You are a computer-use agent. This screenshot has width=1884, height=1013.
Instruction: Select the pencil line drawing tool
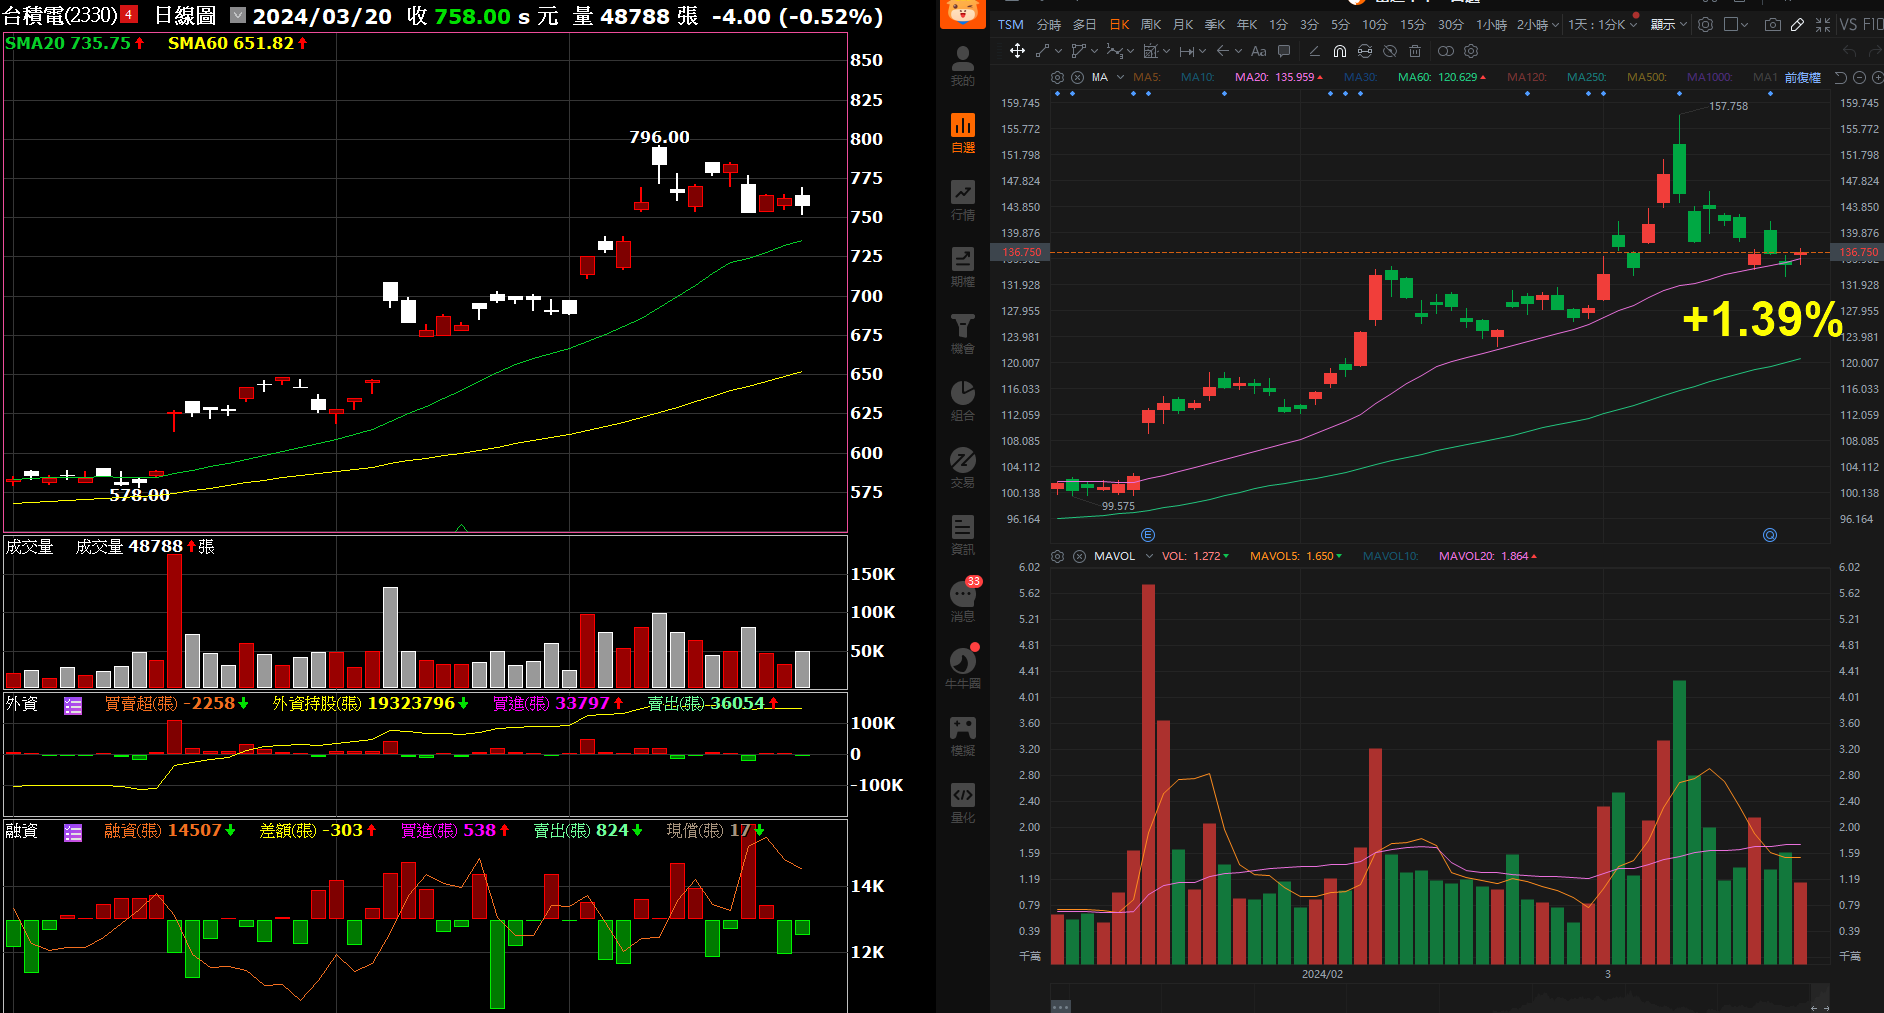[x=1315, y=51]
